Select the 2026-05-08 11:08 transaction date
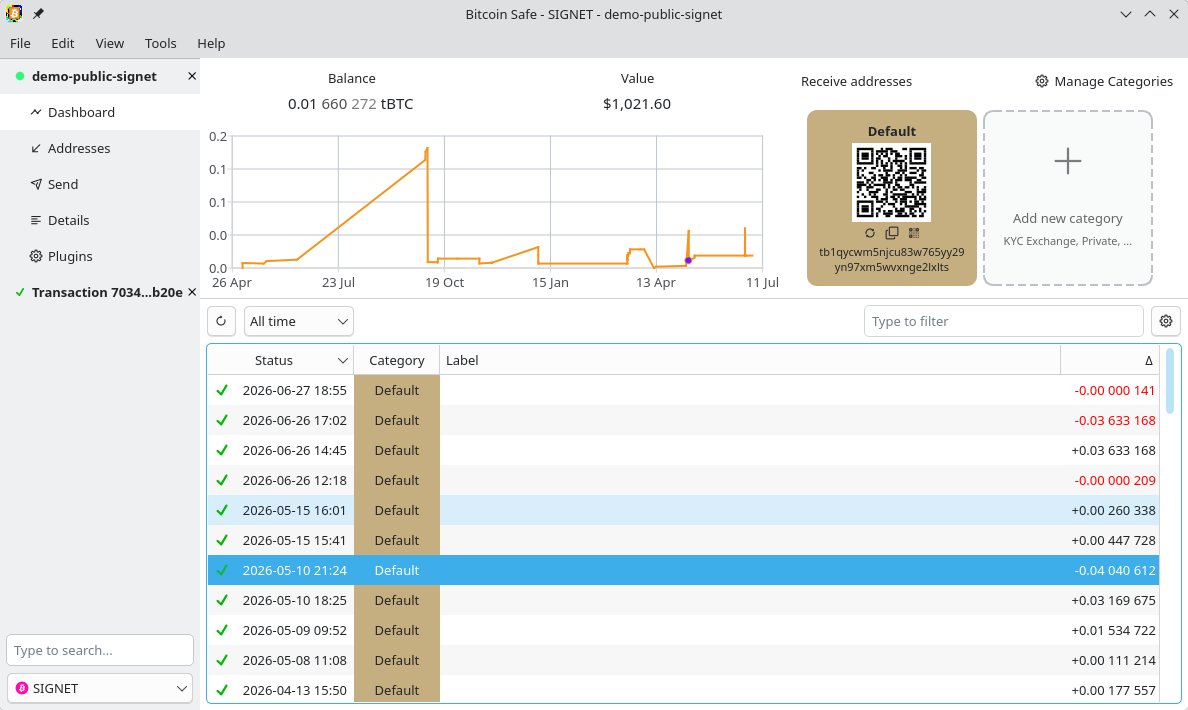This screenshot has width=1188, height=710. point(295,661)
